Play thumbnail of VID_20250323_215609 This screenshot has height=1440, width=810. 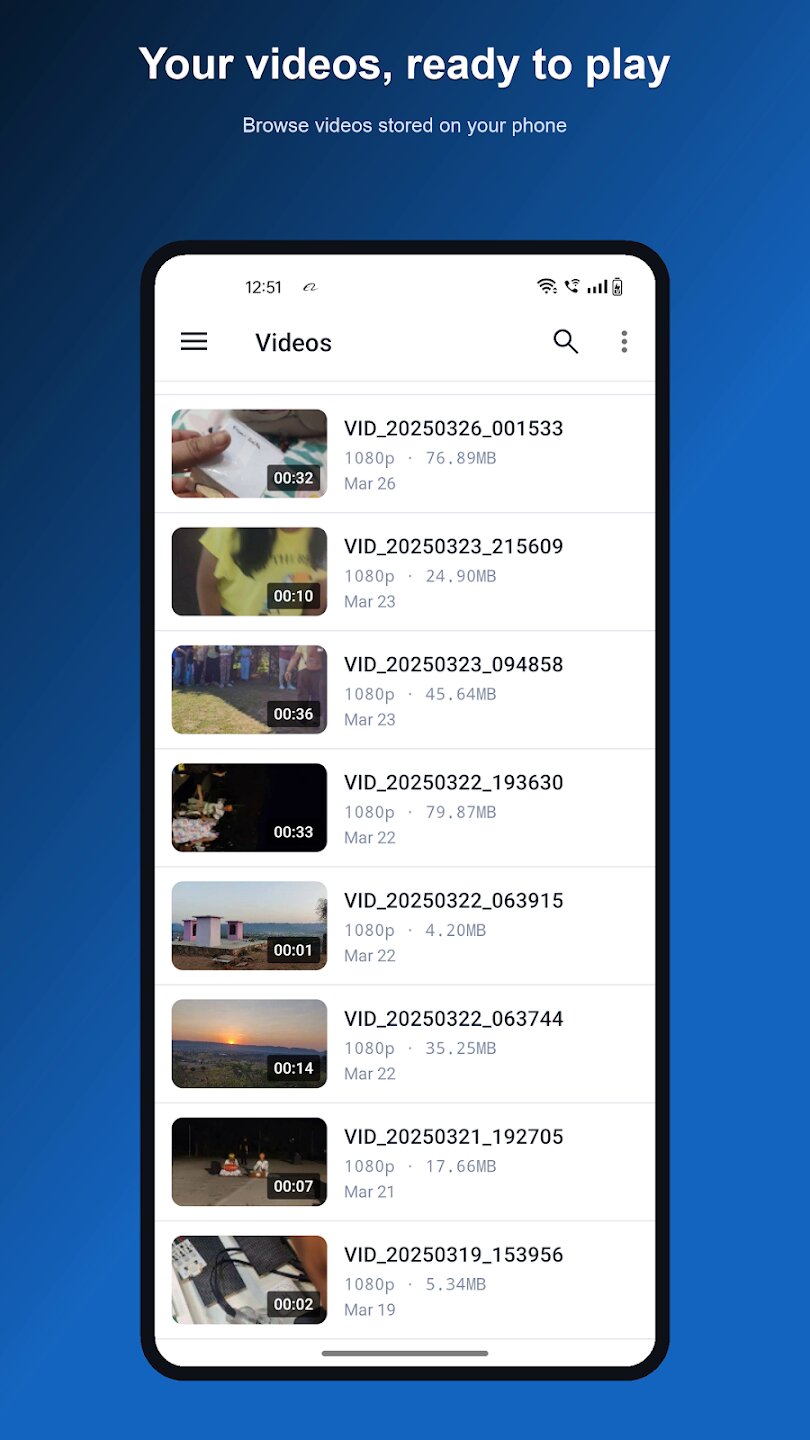(x=249, y=572)
